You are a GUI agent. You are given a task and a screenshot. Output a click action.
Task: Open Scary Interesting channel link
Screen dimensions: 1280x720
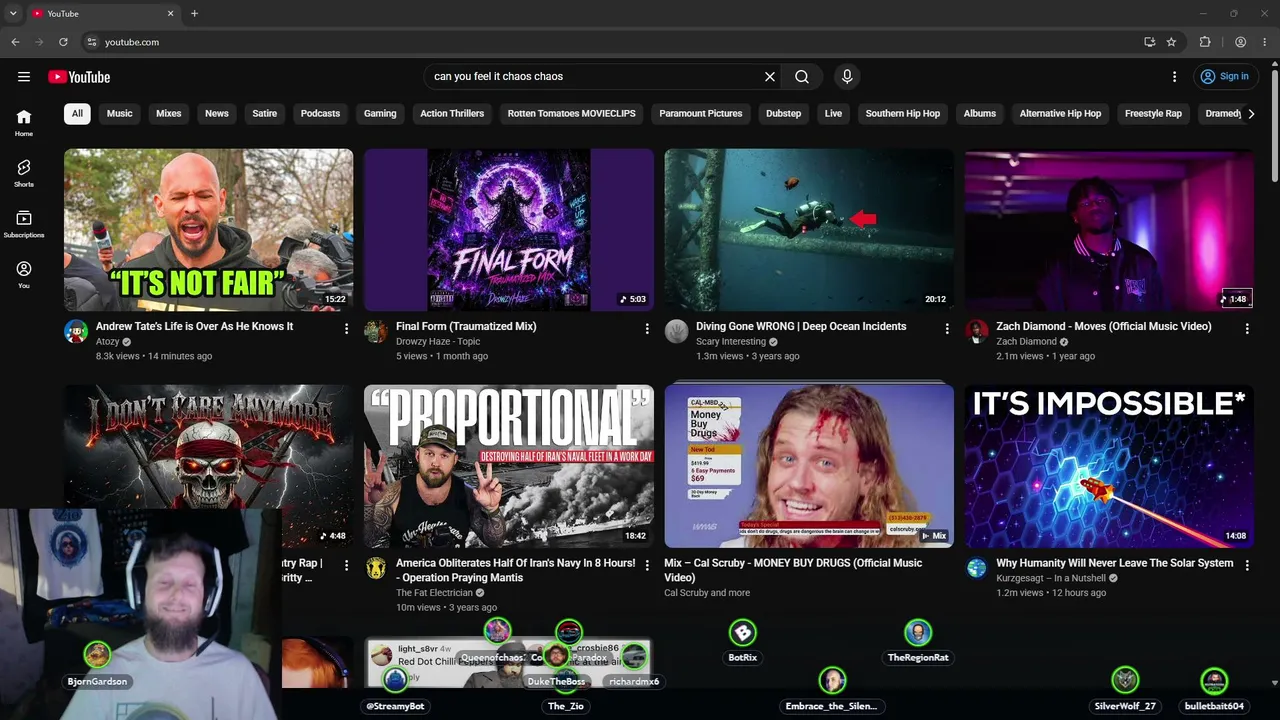point(731,342)
